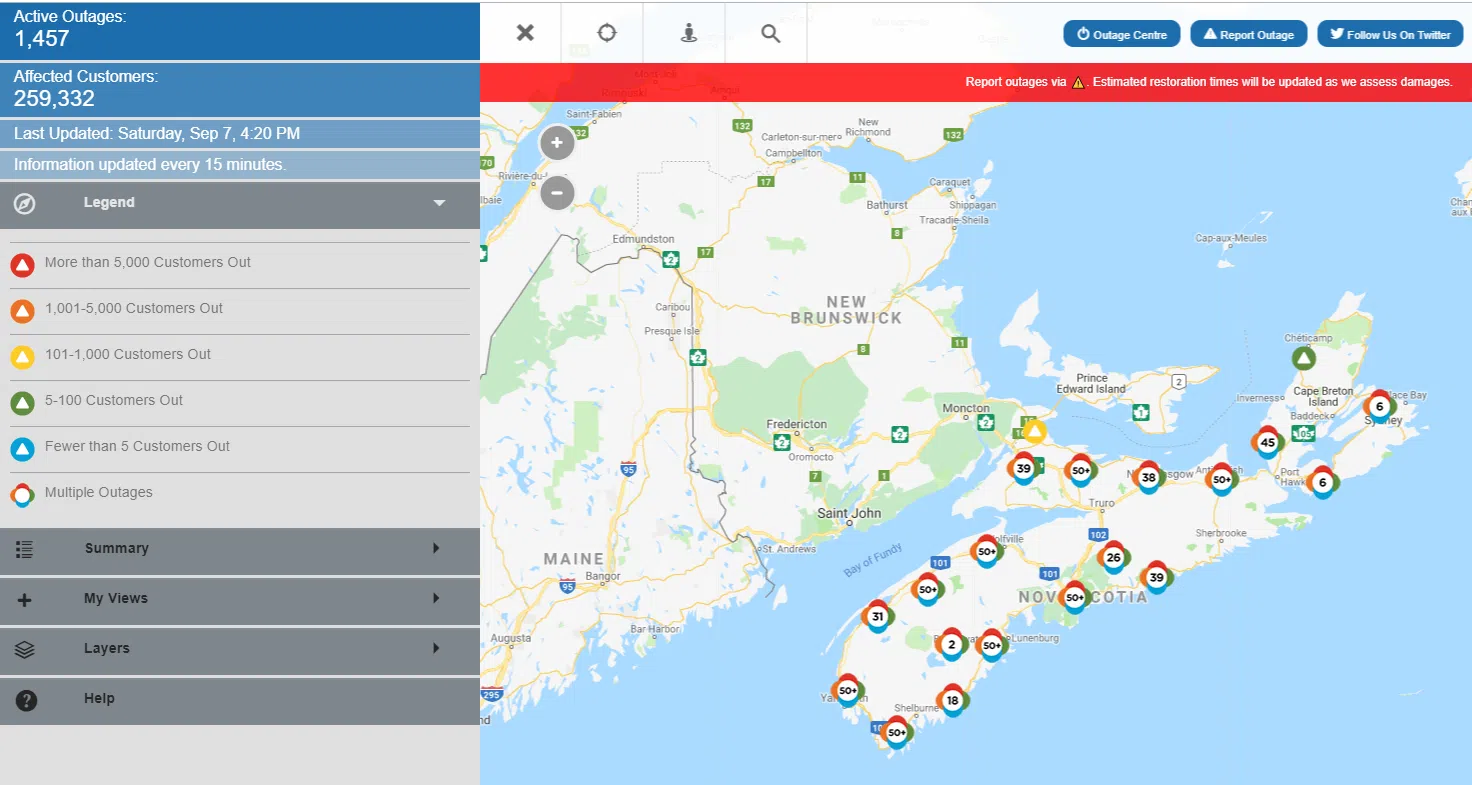Click the Report Outage button
Screen dimensions: 1472x785
[x=1248, y=34]
